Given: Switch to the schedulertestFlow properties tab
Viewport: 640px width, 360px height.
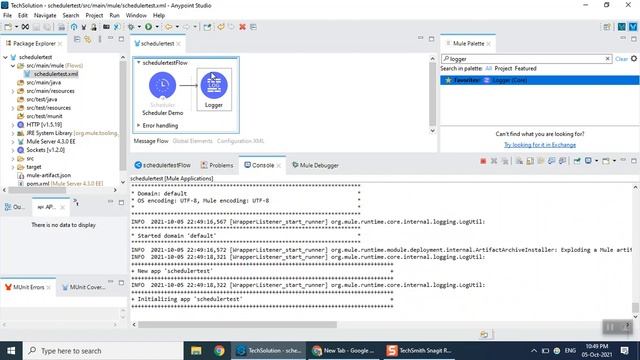Looking at the screenshot, I should tap(162, 165).
